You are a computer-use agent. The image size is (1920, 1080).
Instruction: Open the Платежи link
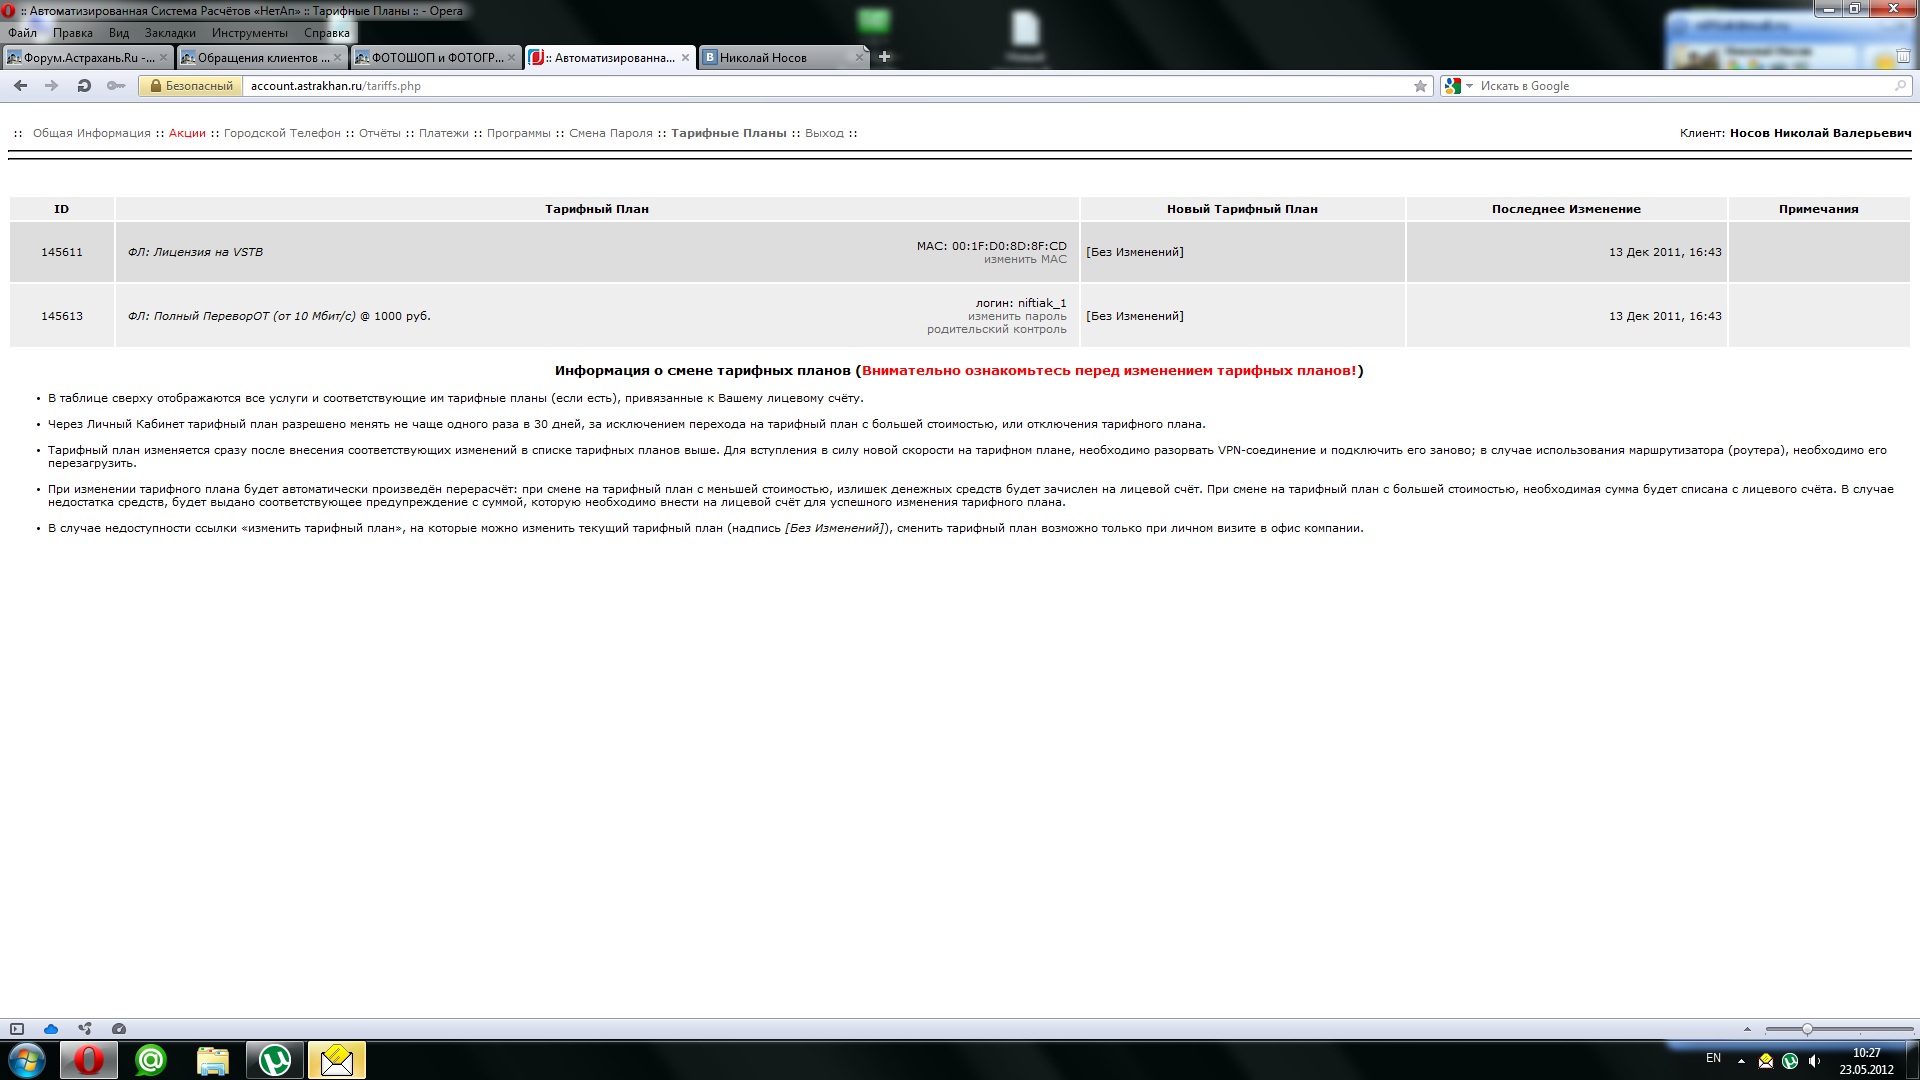click(444, 133)
